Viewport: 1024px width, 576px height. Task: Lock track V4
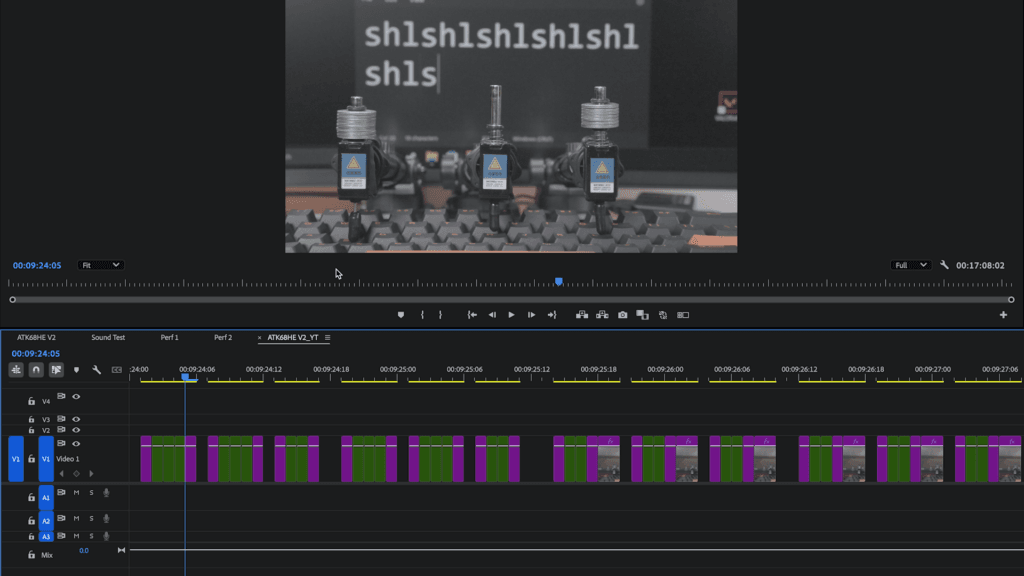click(x=31, y=401)
